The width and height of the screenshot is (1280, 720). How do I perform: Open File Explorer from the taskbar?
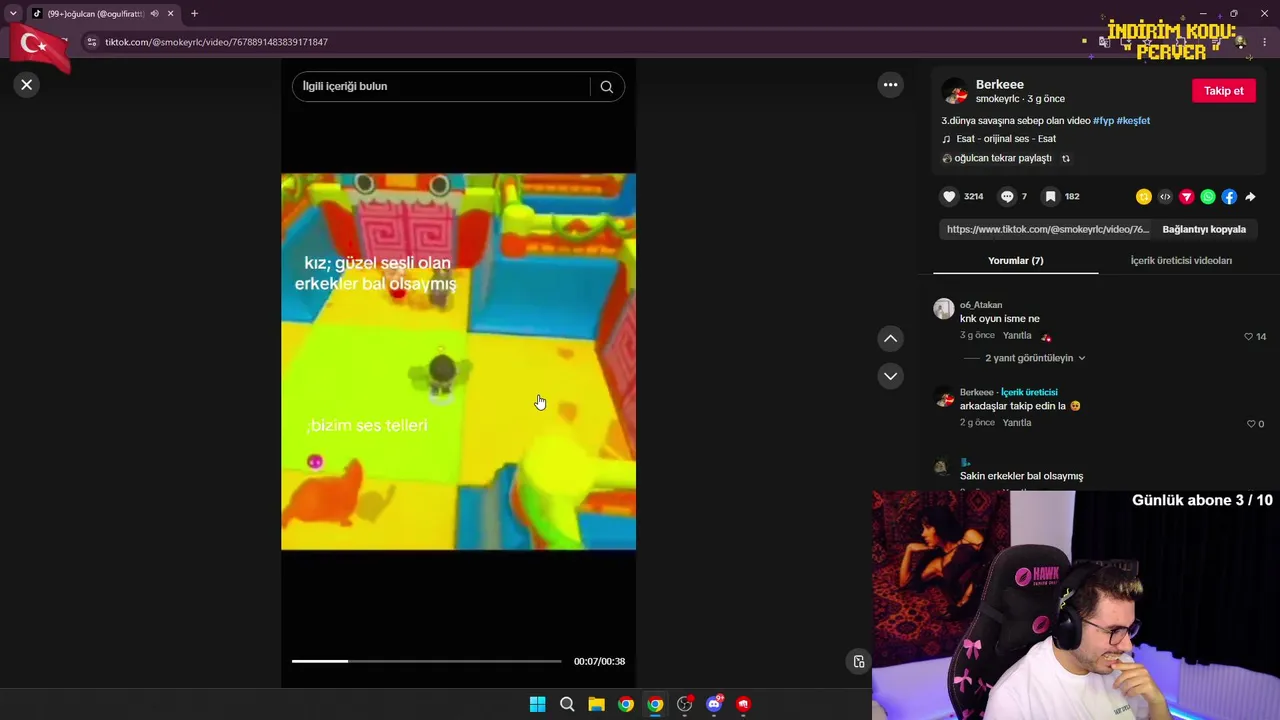coord(596,704)
